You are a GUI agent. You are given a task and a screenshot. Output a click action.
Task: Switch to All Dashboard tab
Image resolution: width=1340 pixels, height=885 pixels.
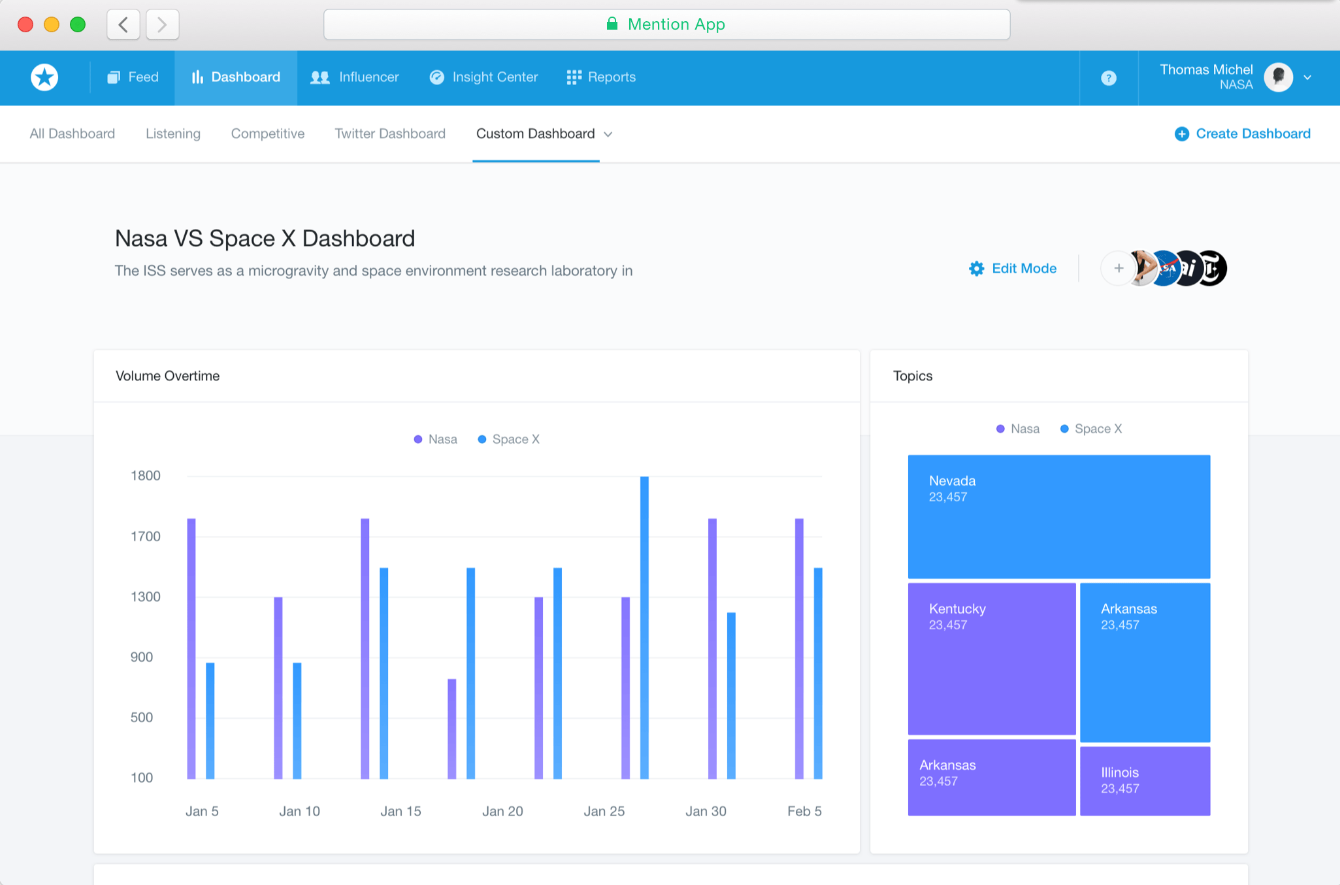point(72,134)
